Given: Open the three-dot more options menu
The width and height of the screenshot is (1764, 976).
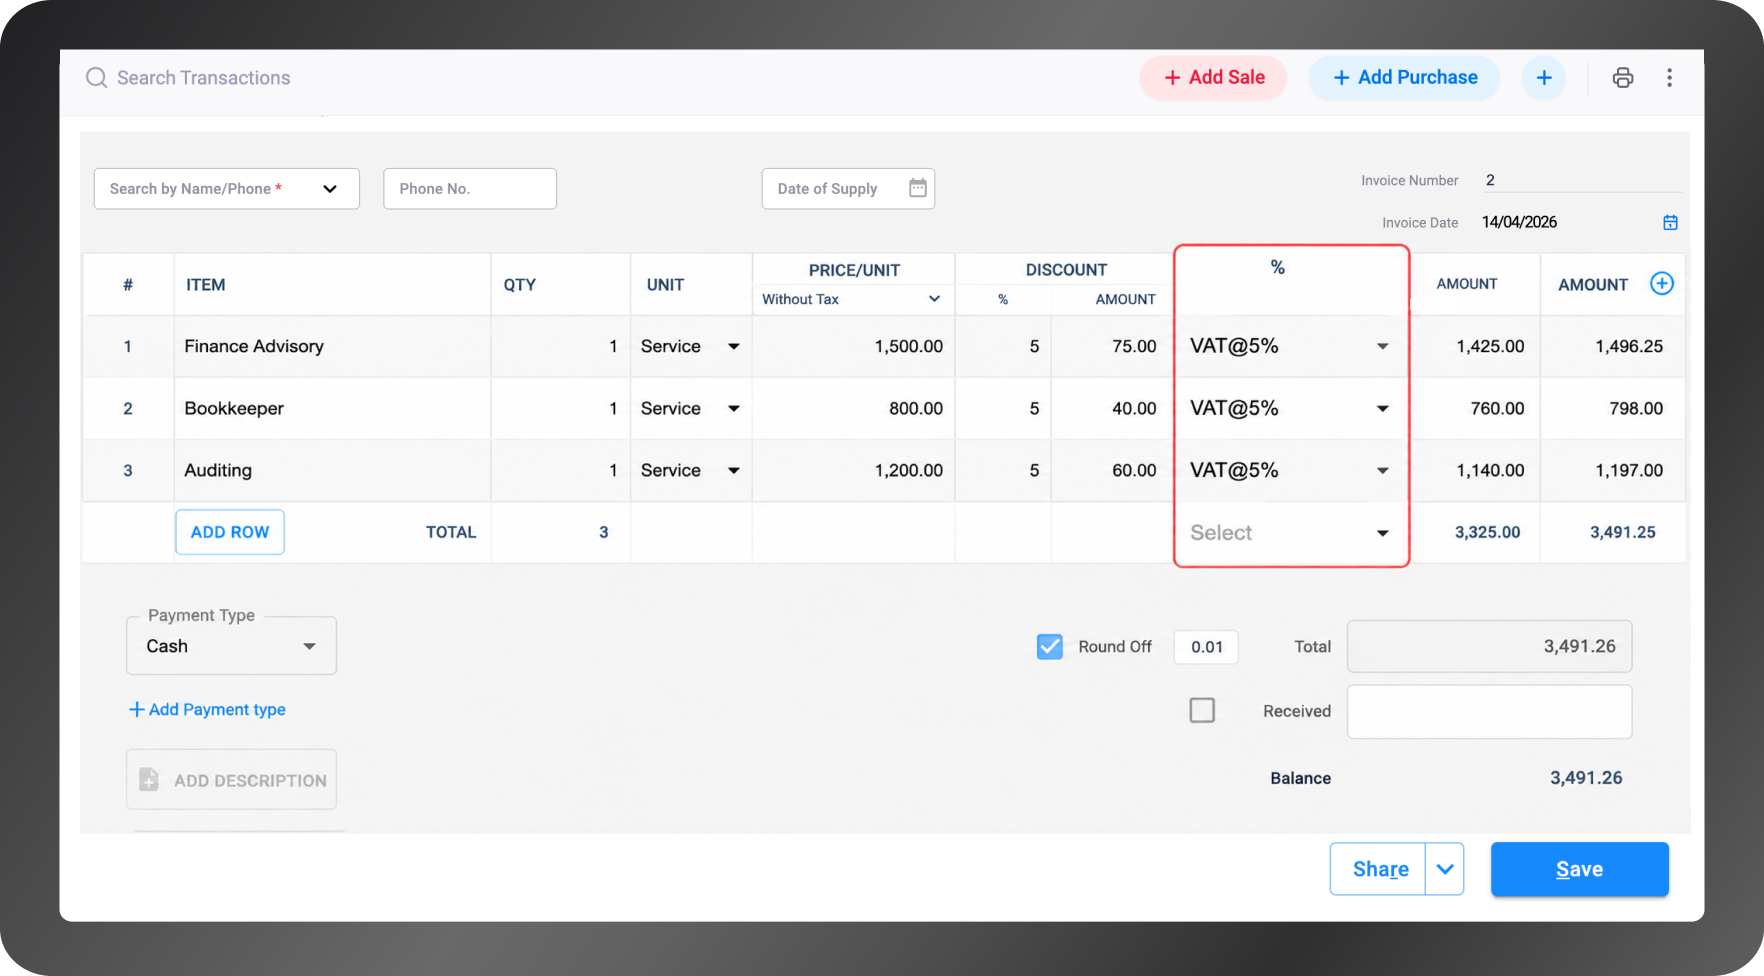Looking at the screenshot, I should [x=1669, y=78].
